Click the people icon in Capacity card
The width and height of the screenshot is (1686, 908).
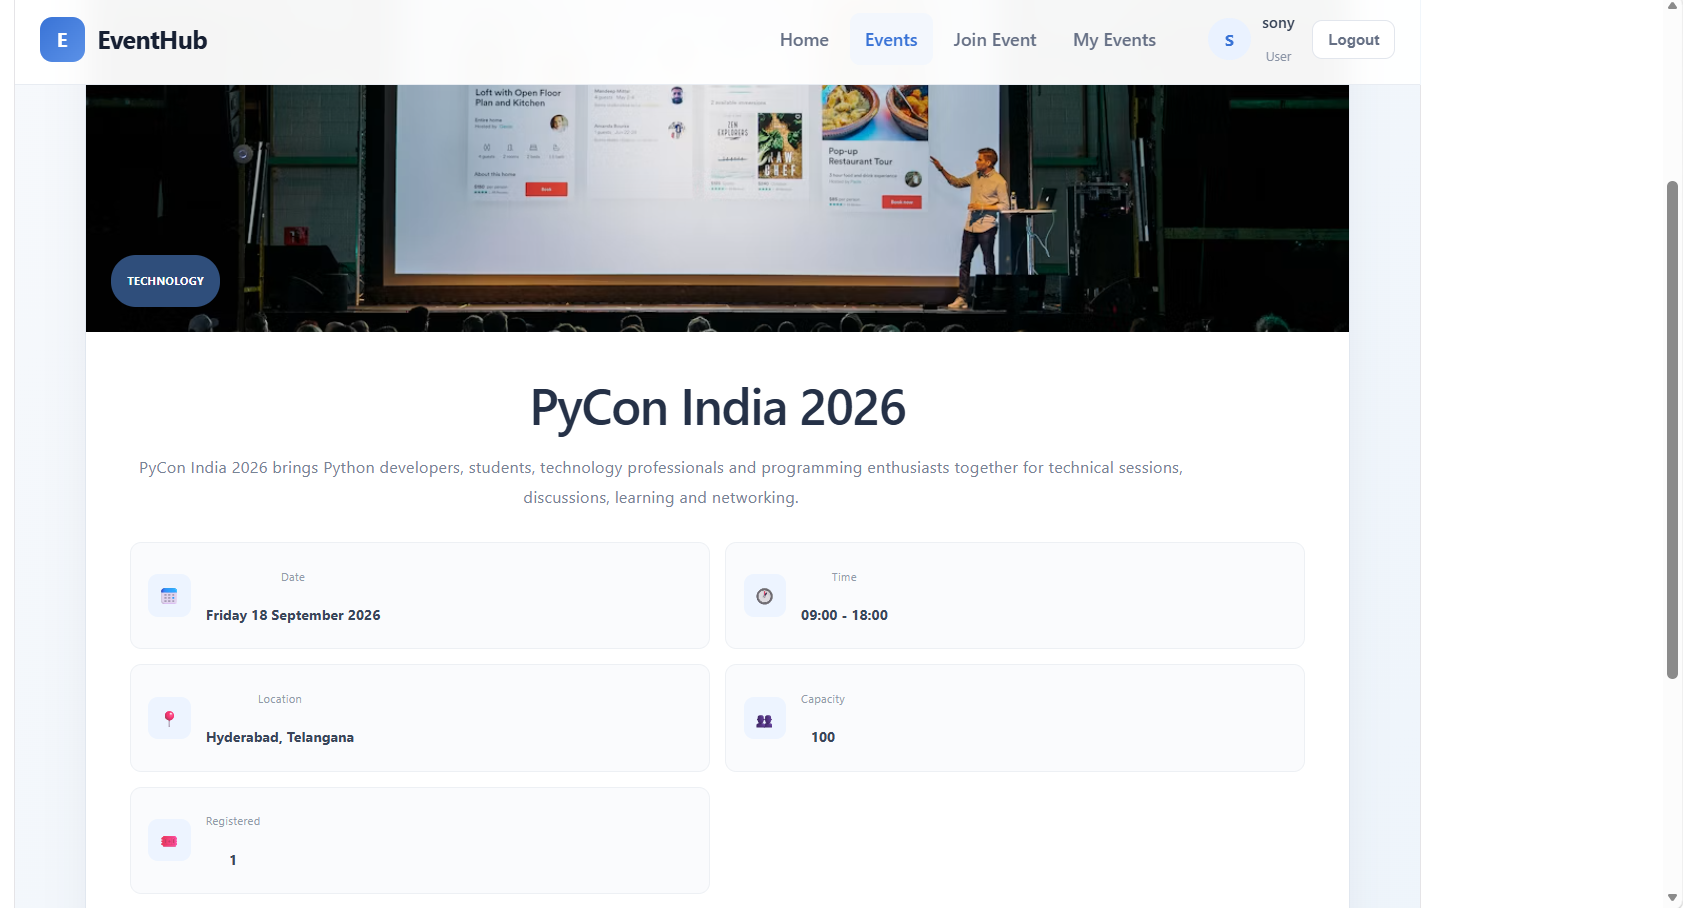[764, 719]
